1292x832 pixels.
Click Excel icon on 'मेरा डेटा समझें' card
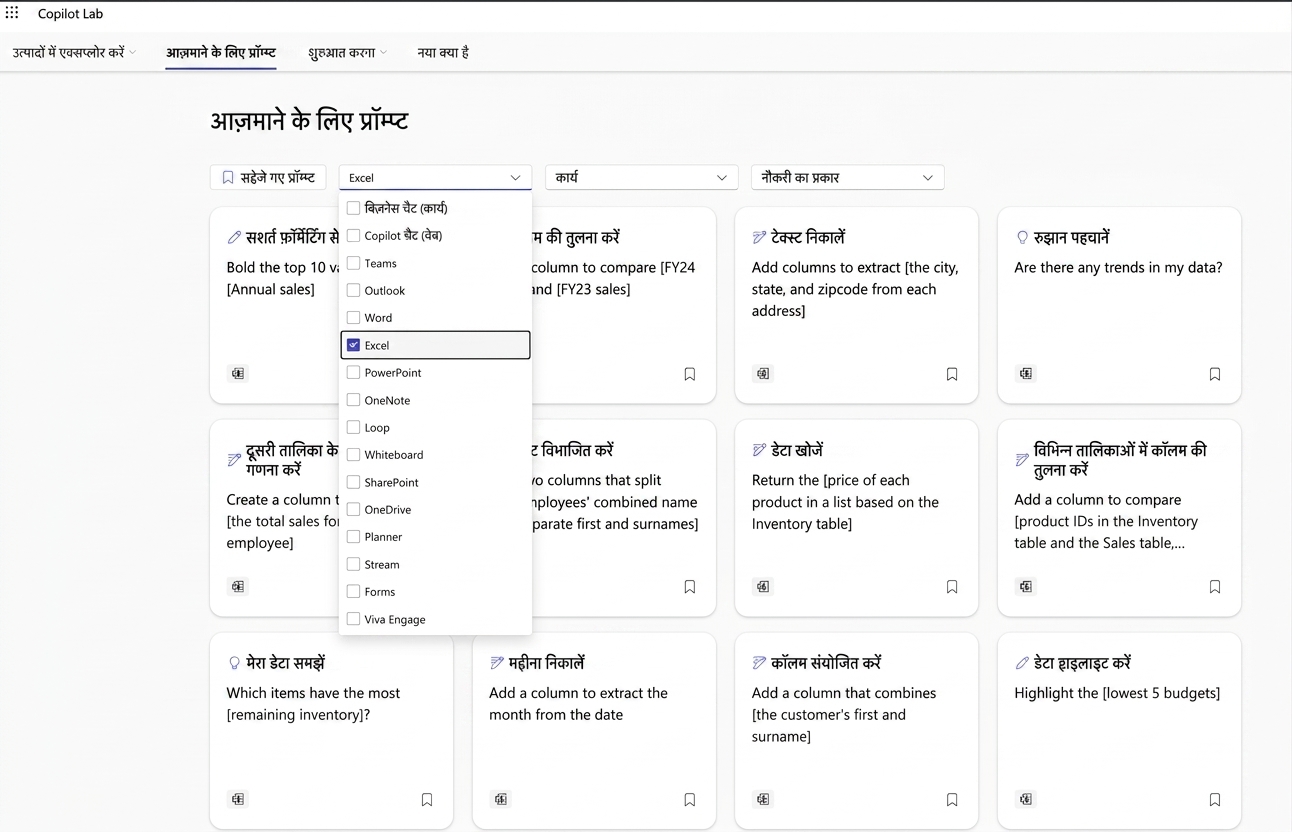click(238, 800)
